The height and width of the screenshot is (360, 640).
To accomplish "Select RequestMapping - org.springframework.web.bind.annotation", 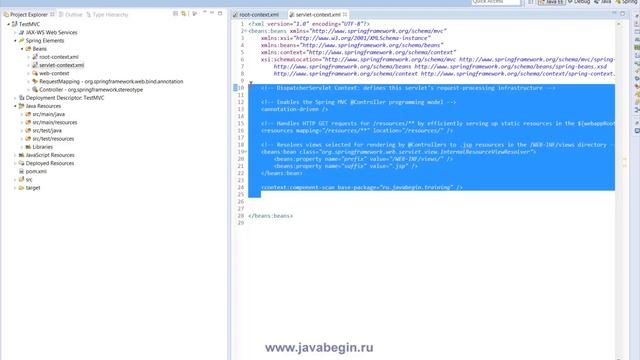I will tap(111, 82).
